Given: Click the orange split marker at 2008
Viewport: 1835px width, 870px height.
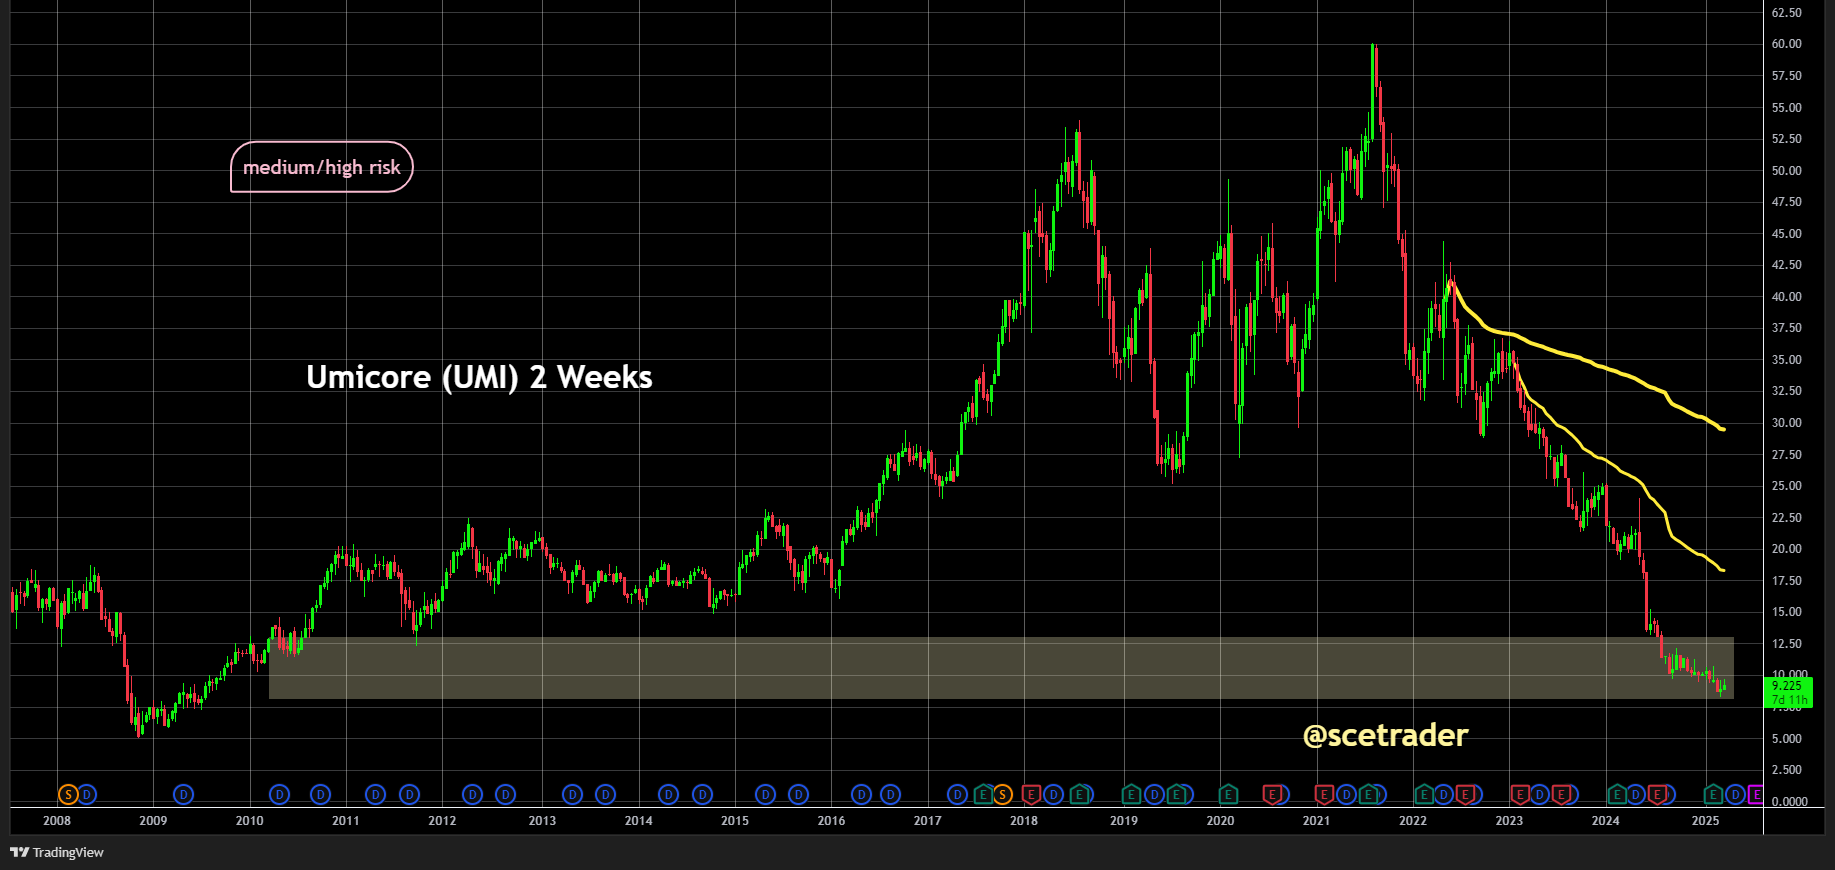Looking at the screenshot, I should point(67,795).
